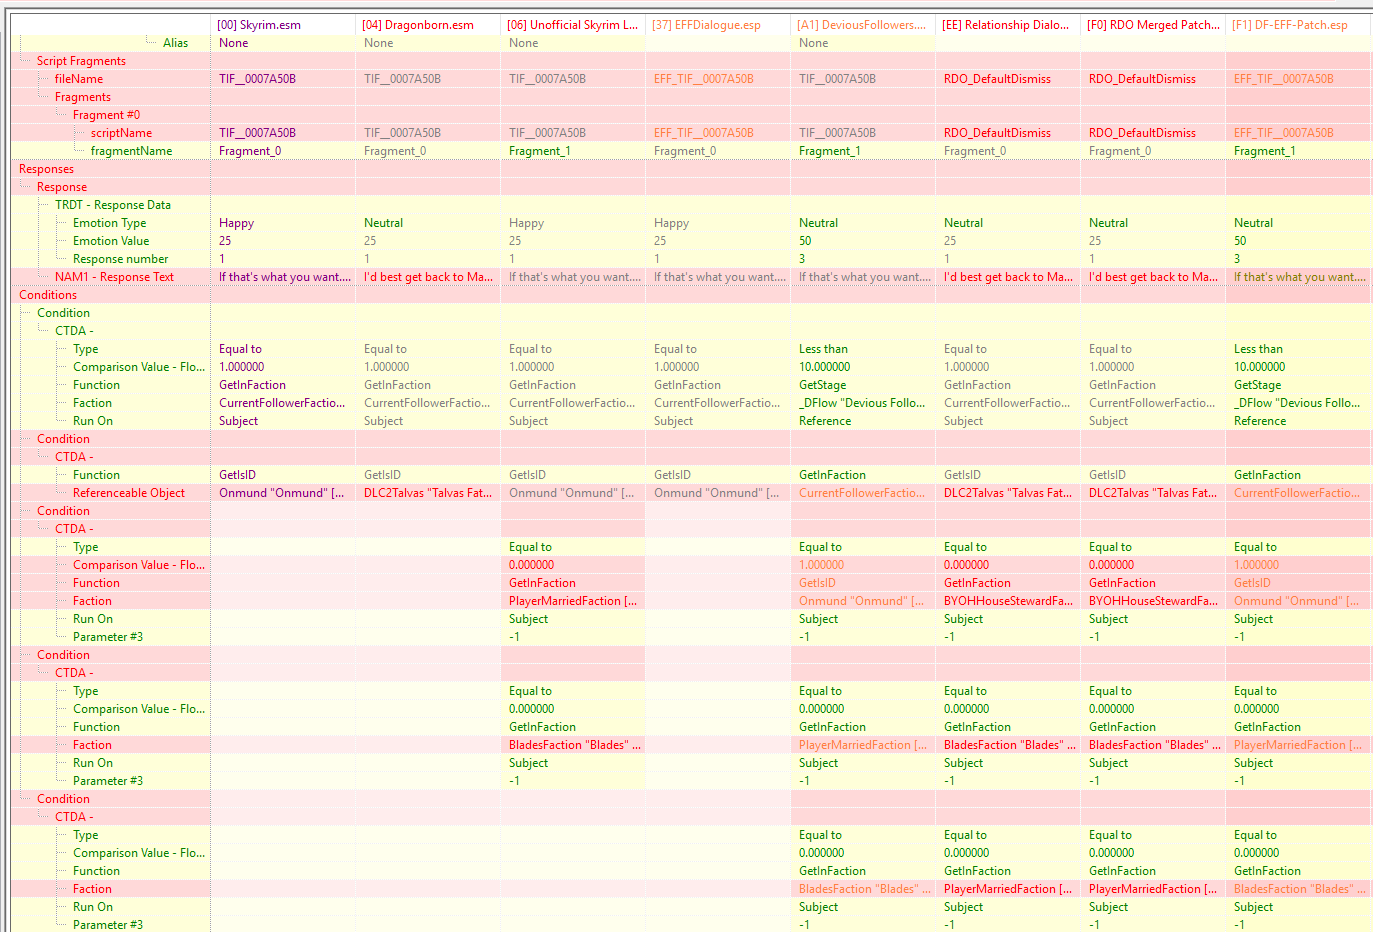Click Happy Emotion Type in Skyrim.esm column
This screenshot has width=1373, height=932.
[236, 223]
